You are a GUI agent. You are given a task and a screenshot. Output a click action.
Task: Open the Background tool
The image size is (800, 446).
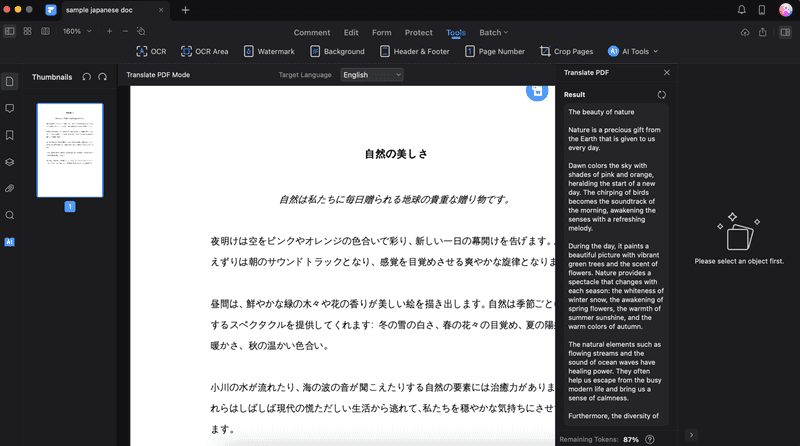coord(337,52)
